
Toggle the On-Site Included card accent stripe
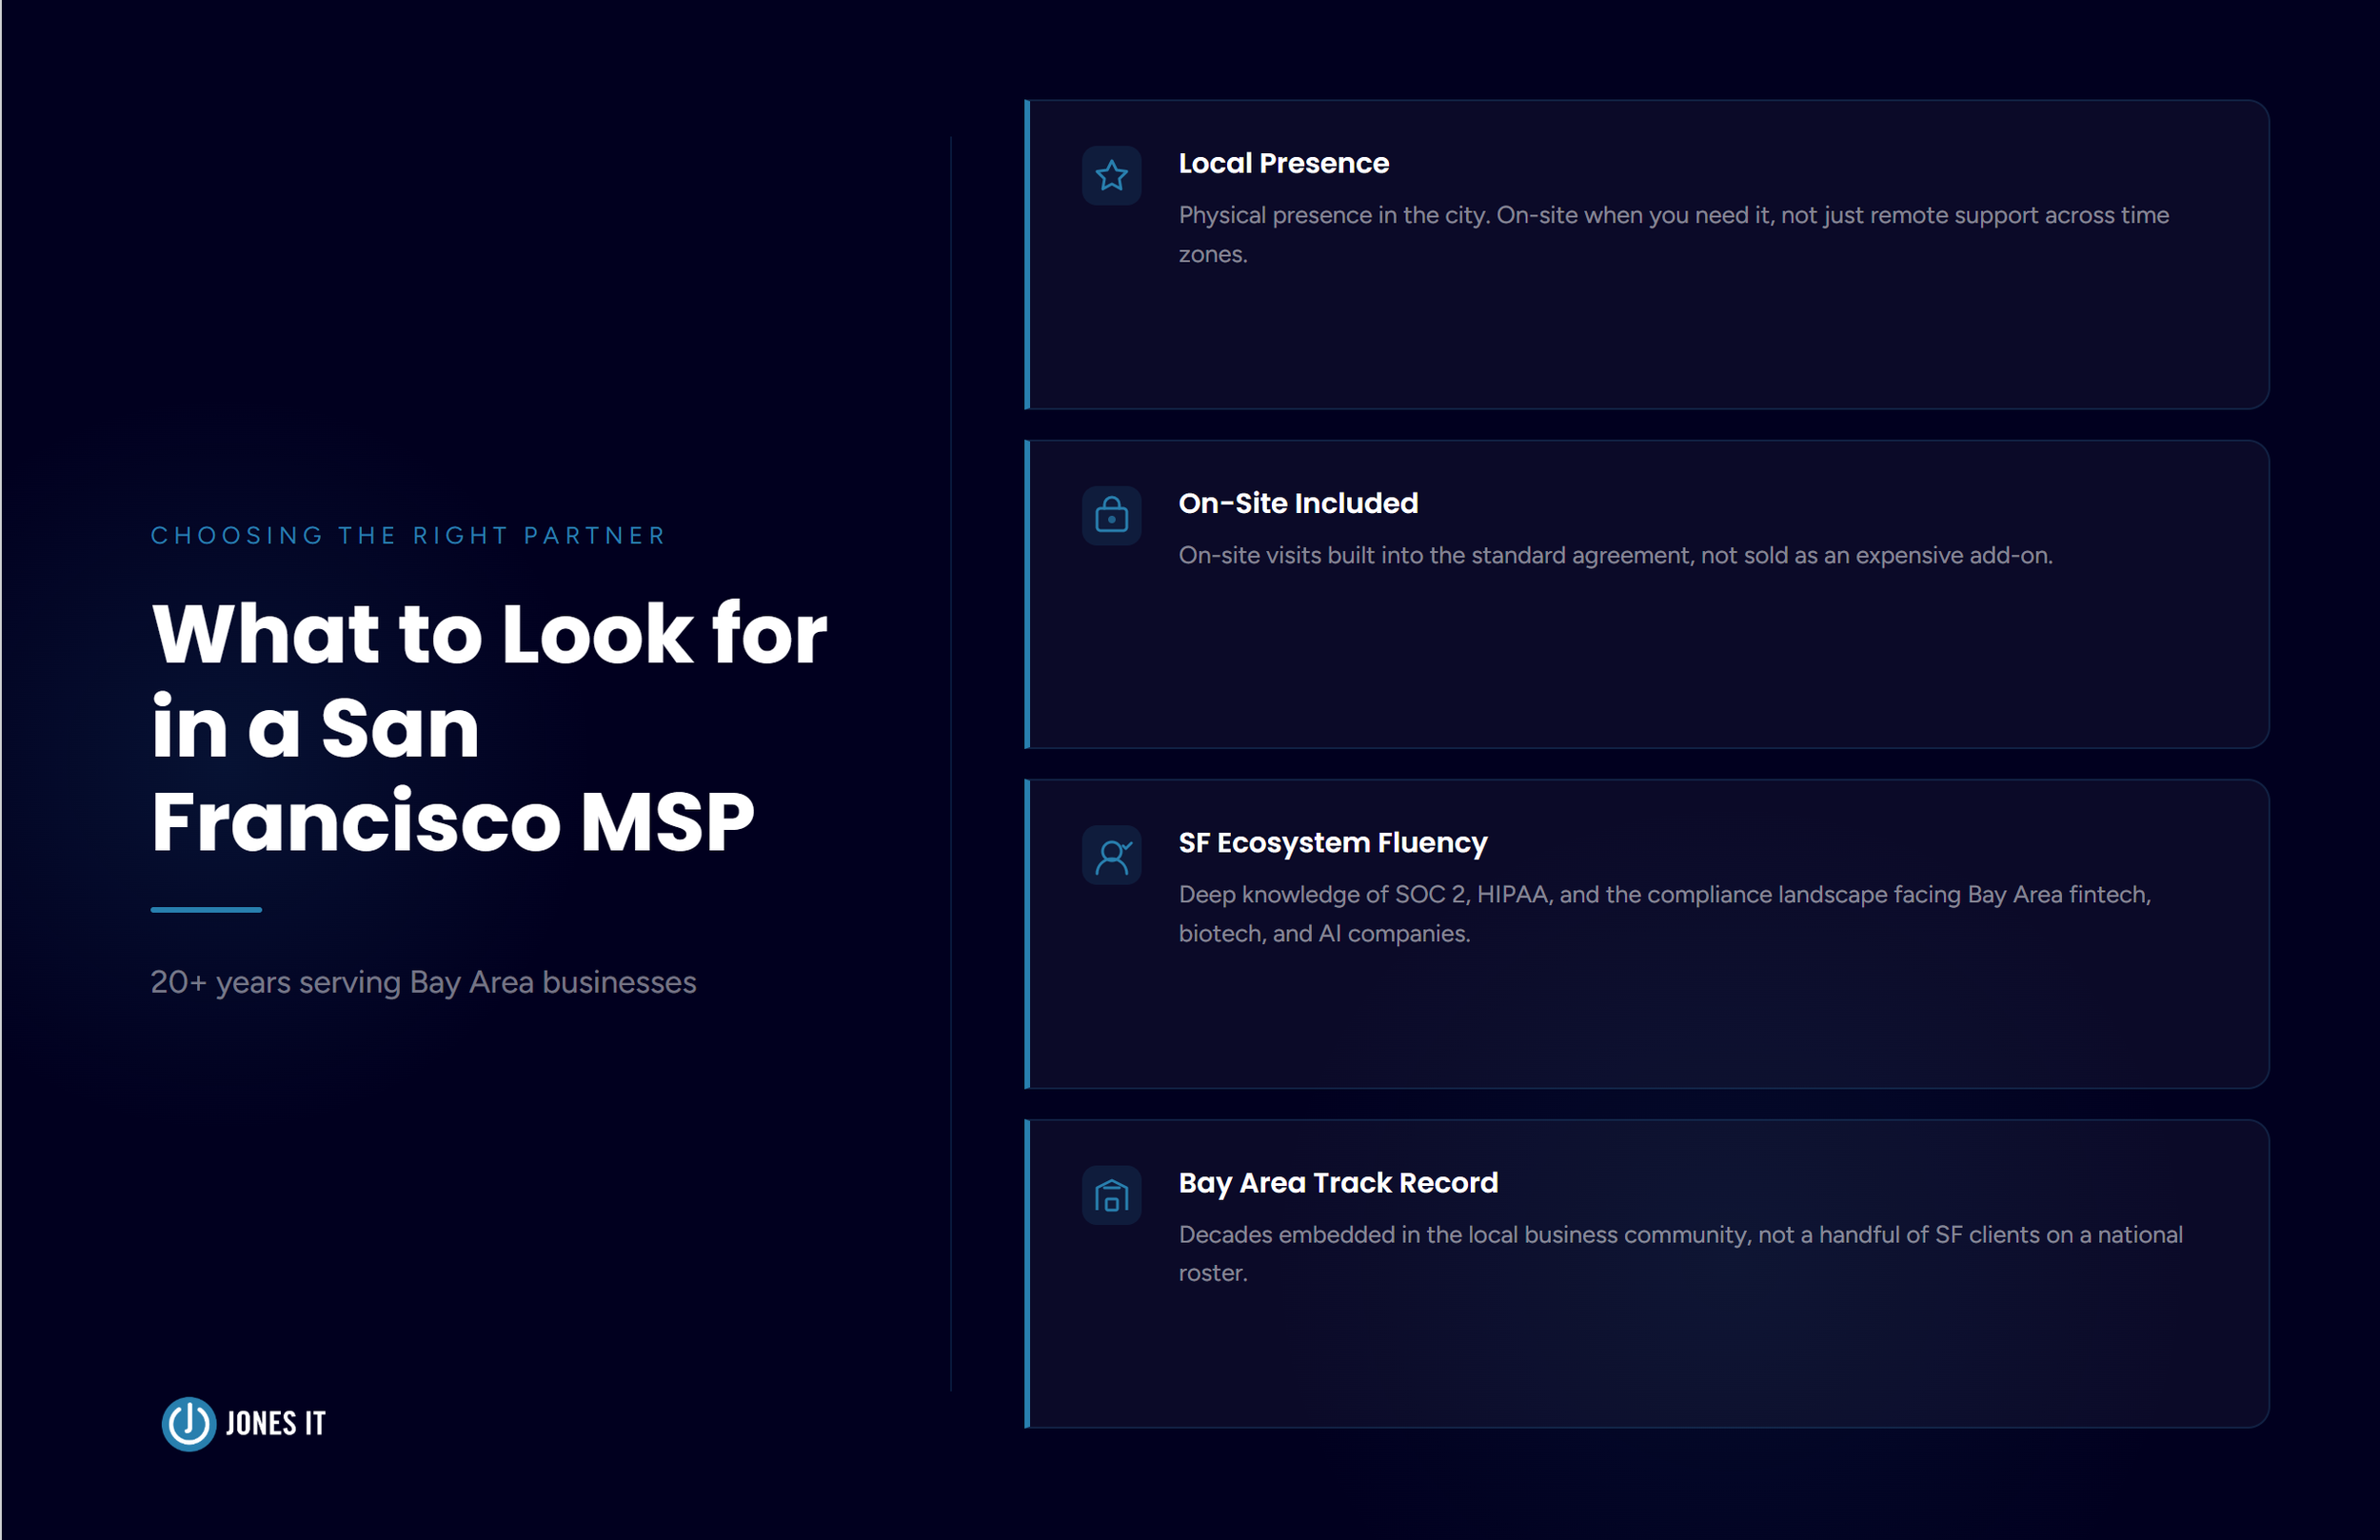pos(1028,597)
